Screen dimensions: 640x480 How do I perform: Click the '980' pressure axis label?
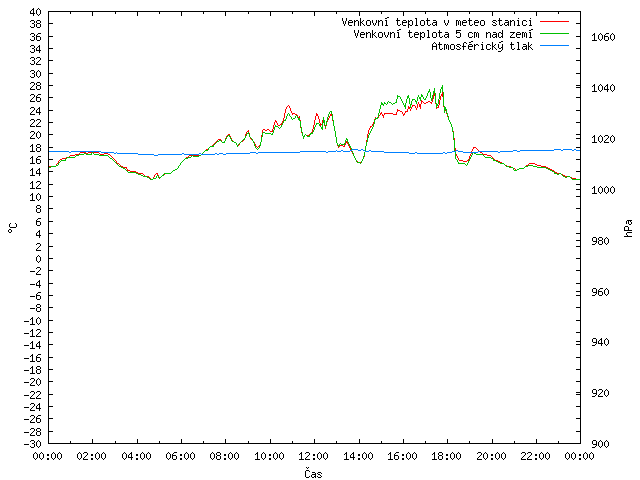tap(600, 241)
